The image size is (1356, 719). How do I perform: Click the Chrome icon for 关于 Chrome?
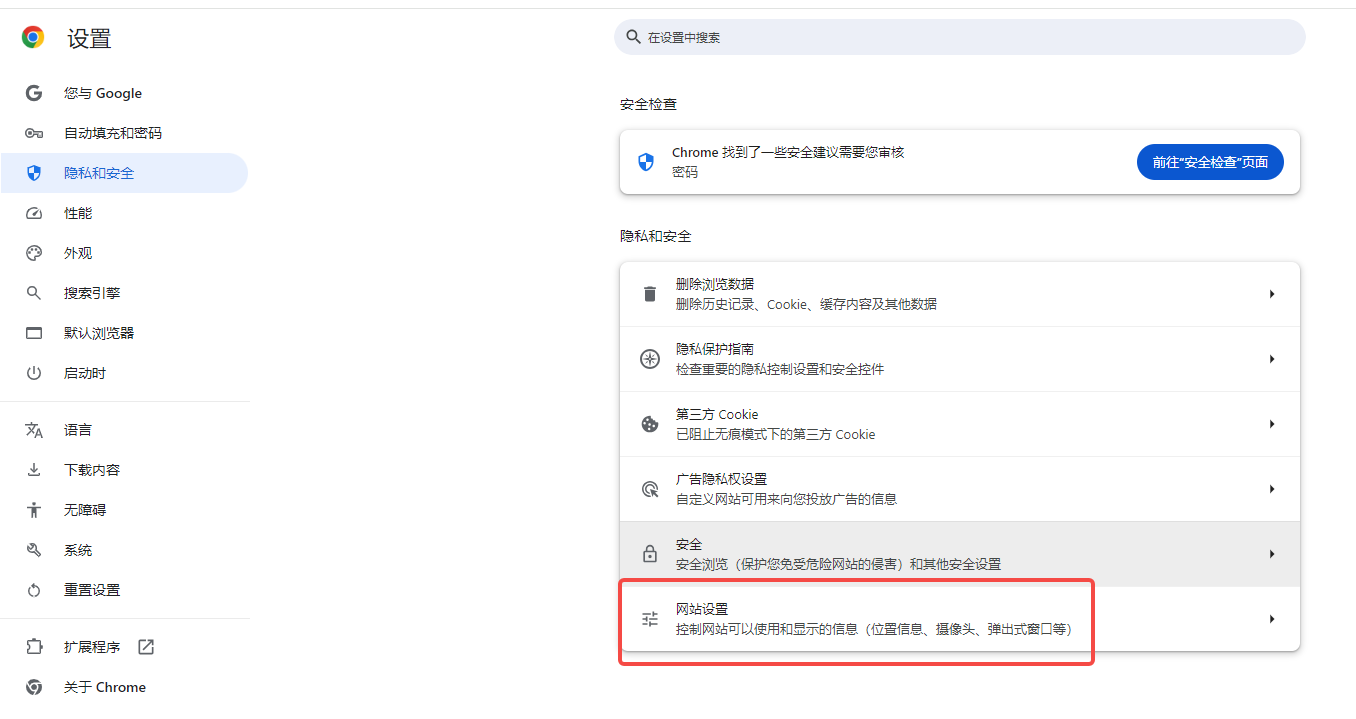pos(34,687)
